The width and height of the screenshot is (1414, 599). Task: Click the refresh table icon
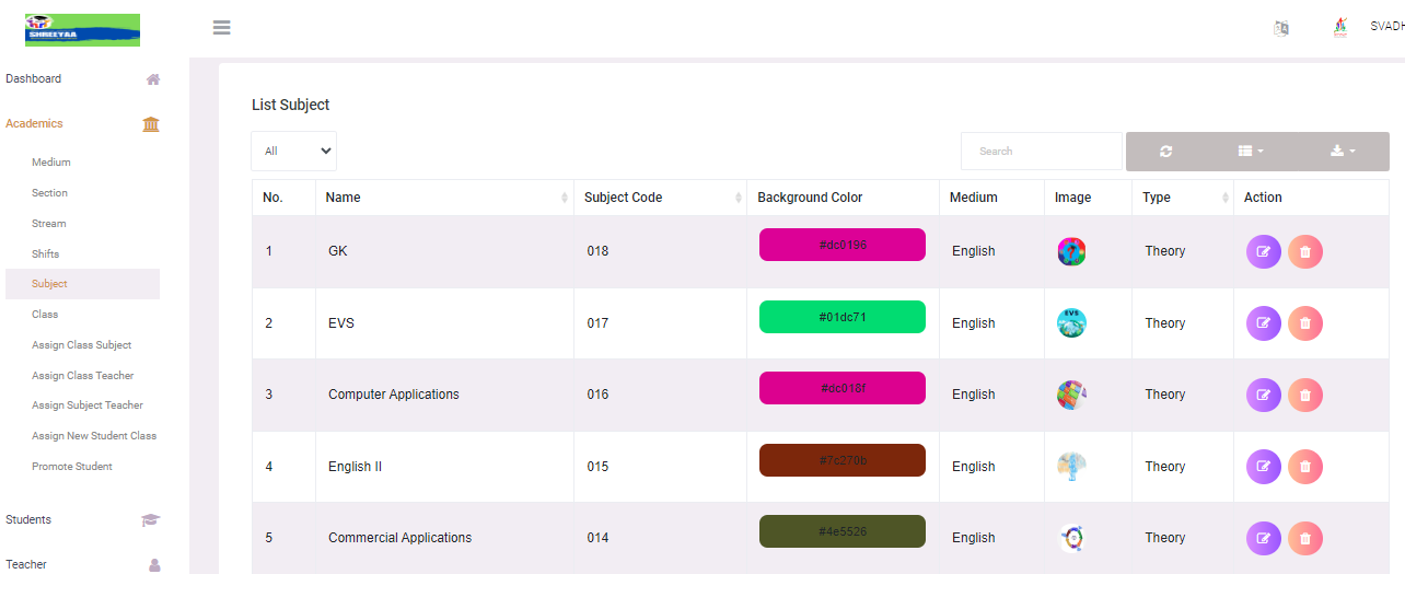[1166, 151]
